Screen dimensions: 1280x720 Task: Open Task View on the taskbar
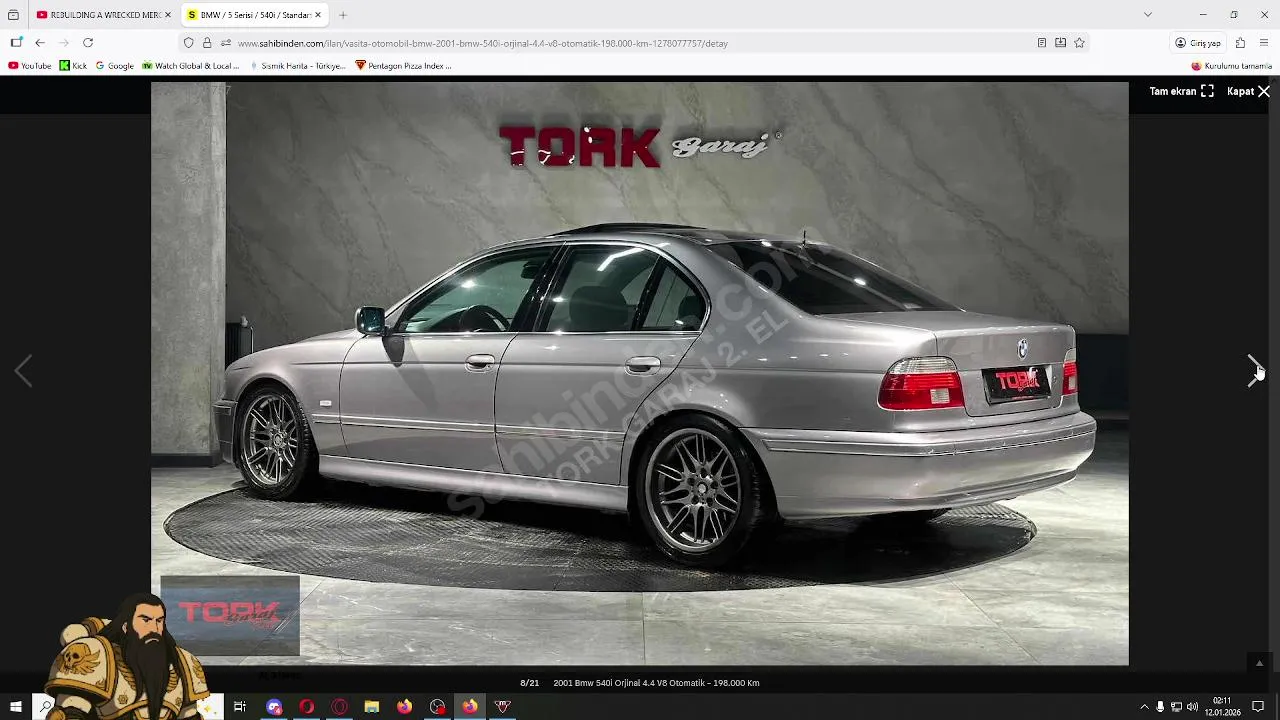tap(240, 707)
